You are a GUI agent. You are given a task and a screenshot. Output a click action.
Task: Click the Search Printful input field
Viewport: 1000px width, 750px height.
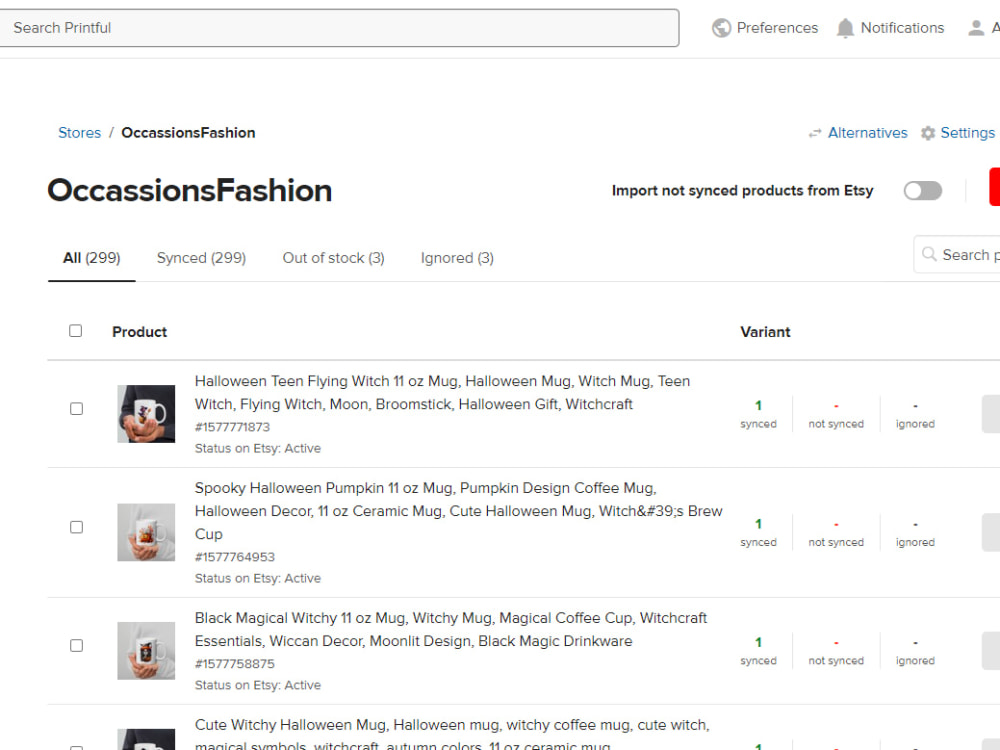[339, 28]
